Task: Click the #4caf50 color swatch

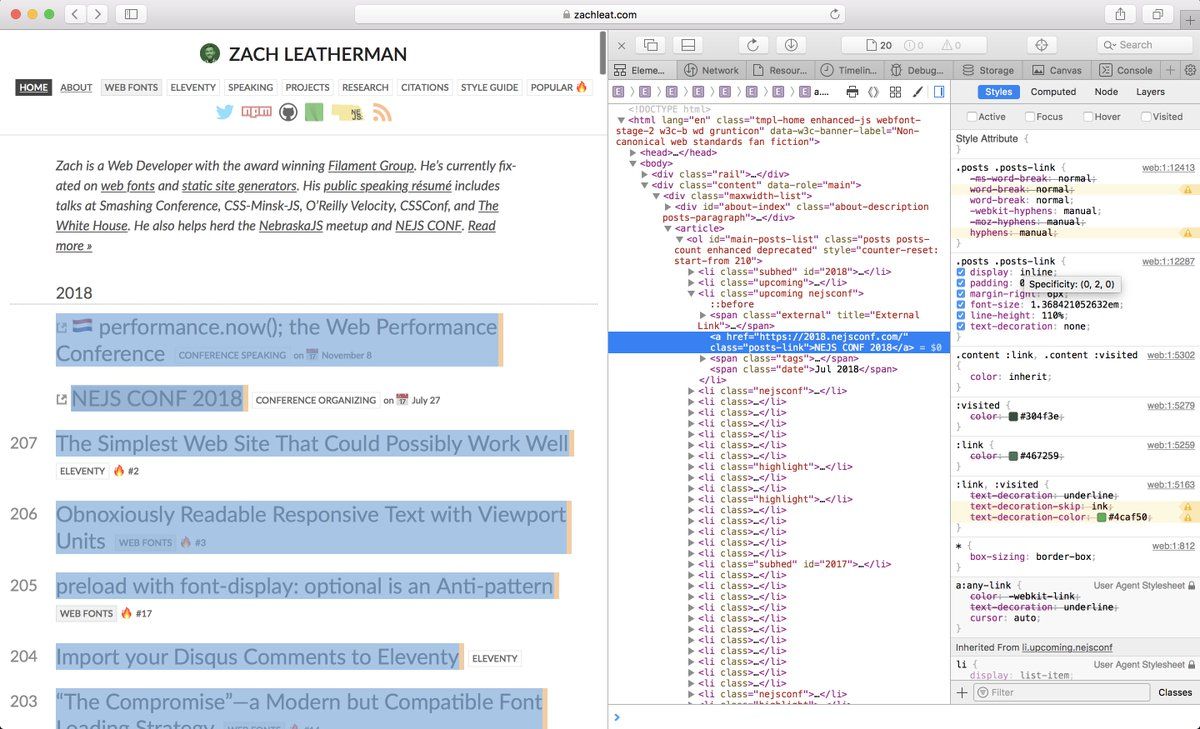Action: (1102, 518)
